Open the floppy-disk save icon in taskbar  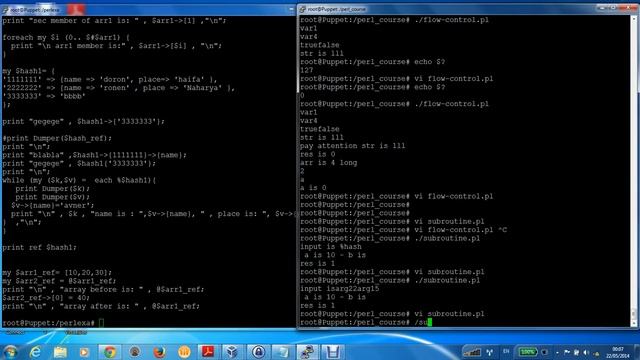click(x=332, y=352)
